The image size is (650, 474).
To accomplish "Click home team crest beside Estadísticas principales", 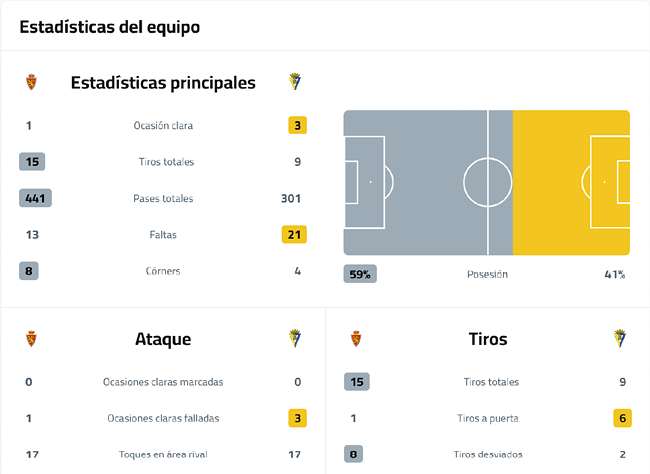I will (x=31, y=82).
